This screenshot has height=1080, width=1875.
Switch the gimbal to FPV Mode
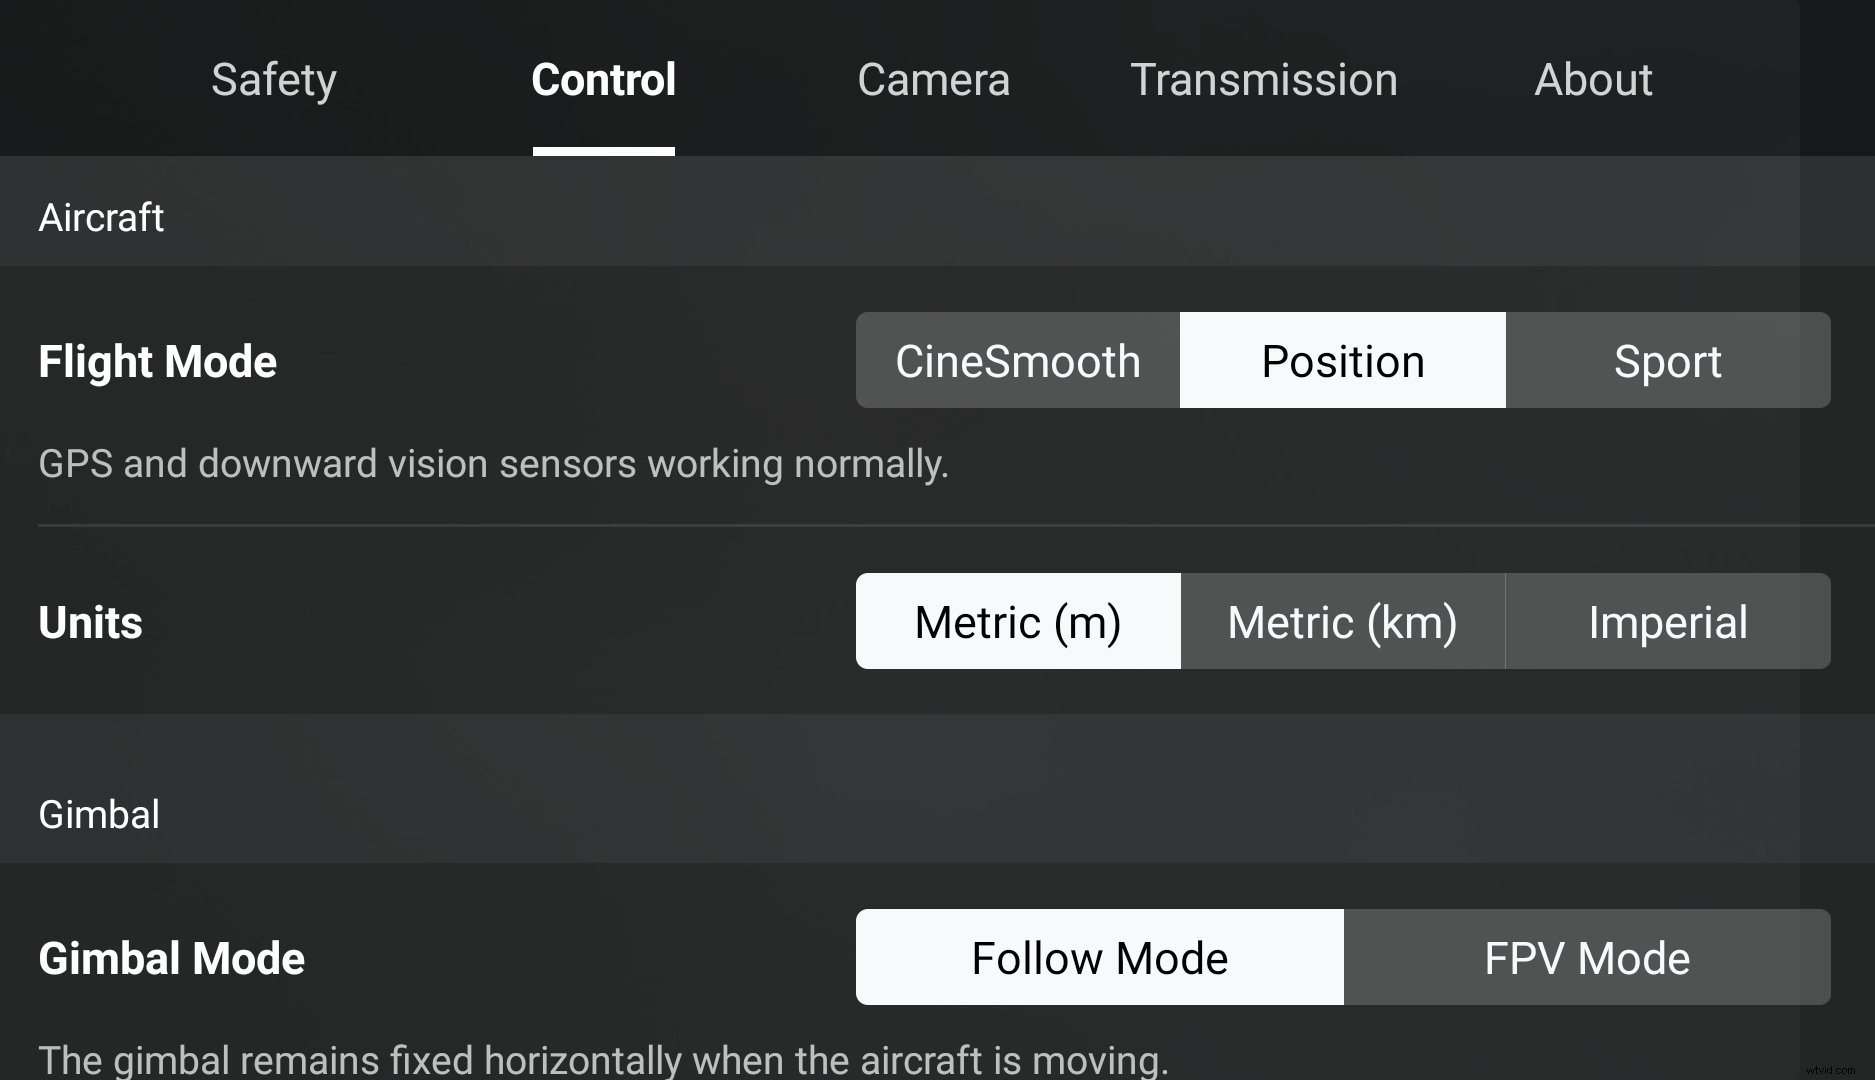pyautogui.click(x=1586, y=957)
